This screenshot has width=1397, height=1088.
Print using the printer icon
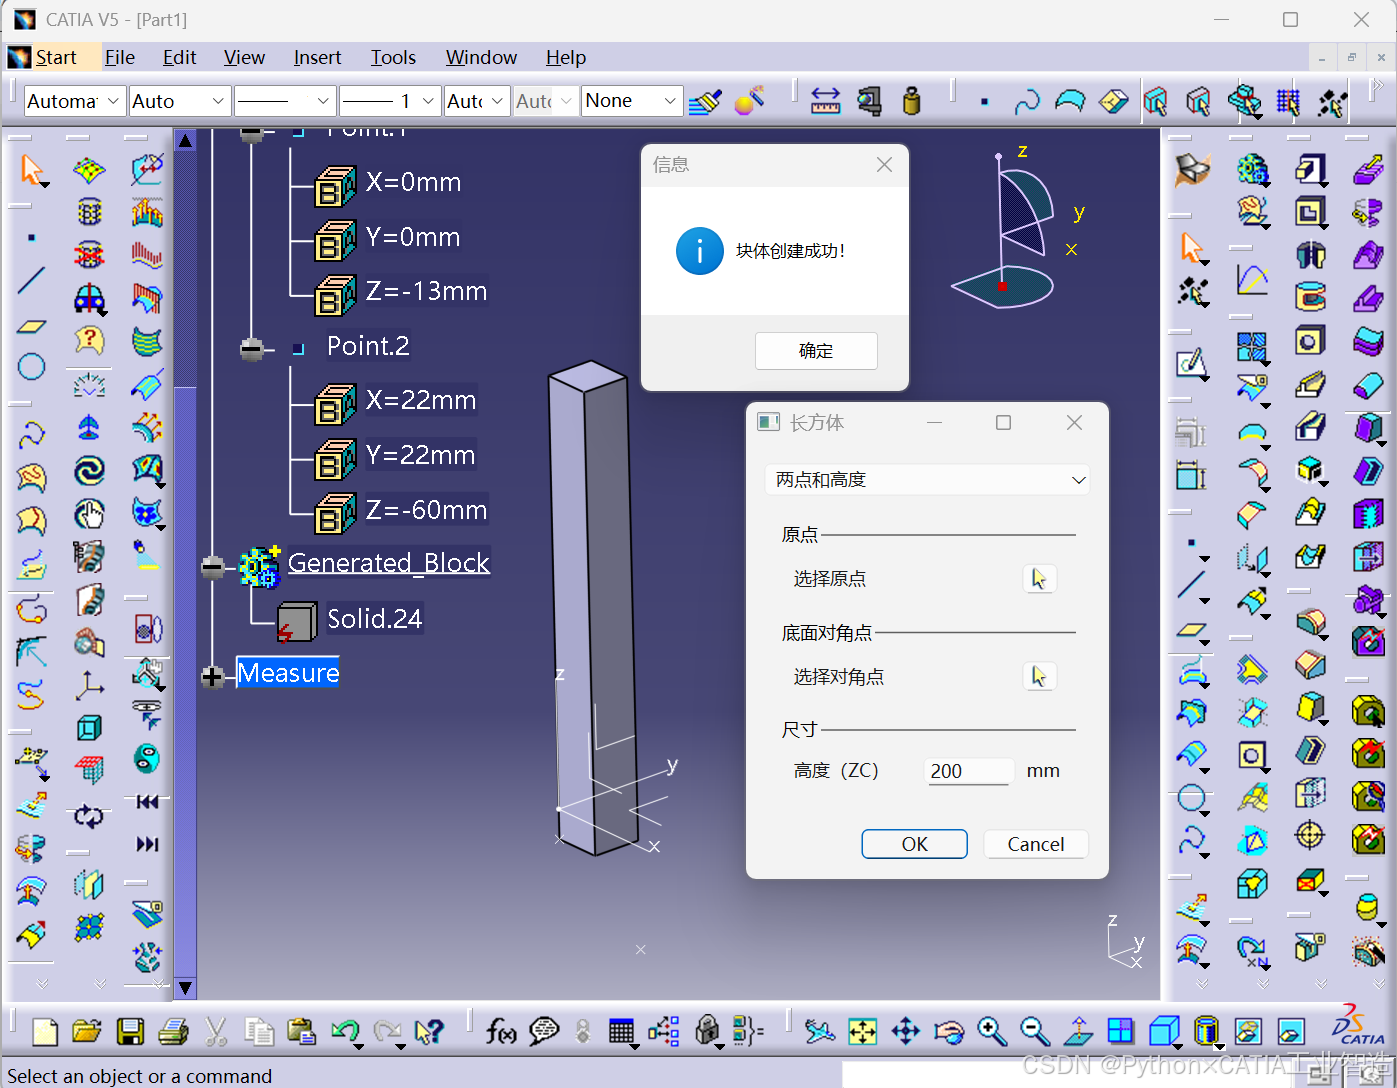point(174,1031)
